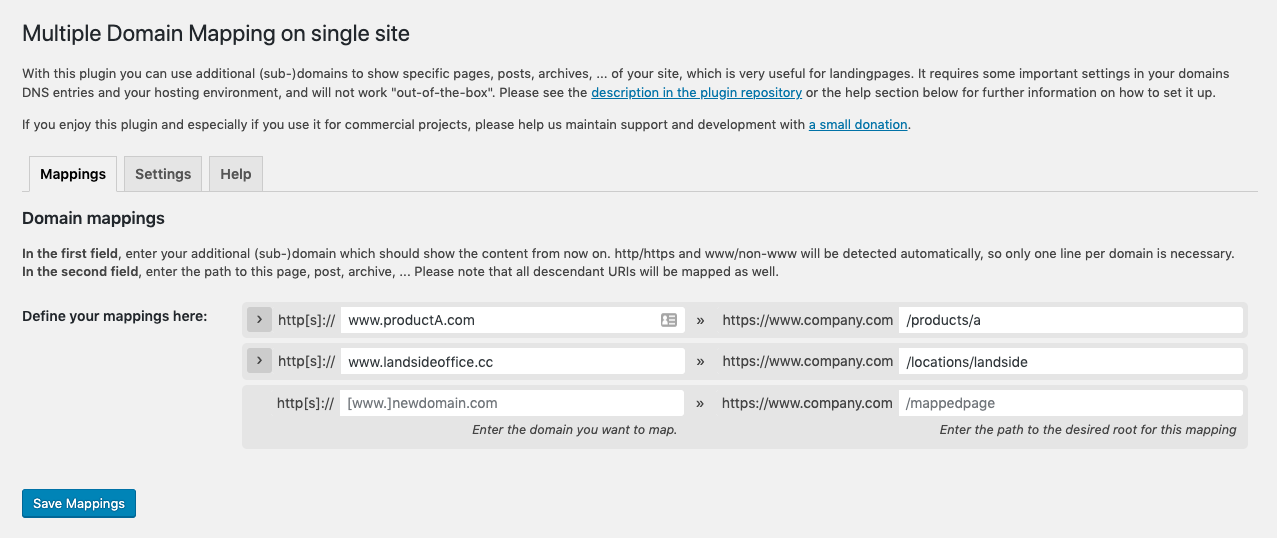The width and height of the screenshot is (1277, 538).
Task: Switch to the Settings tab
Action: (163, 174)
